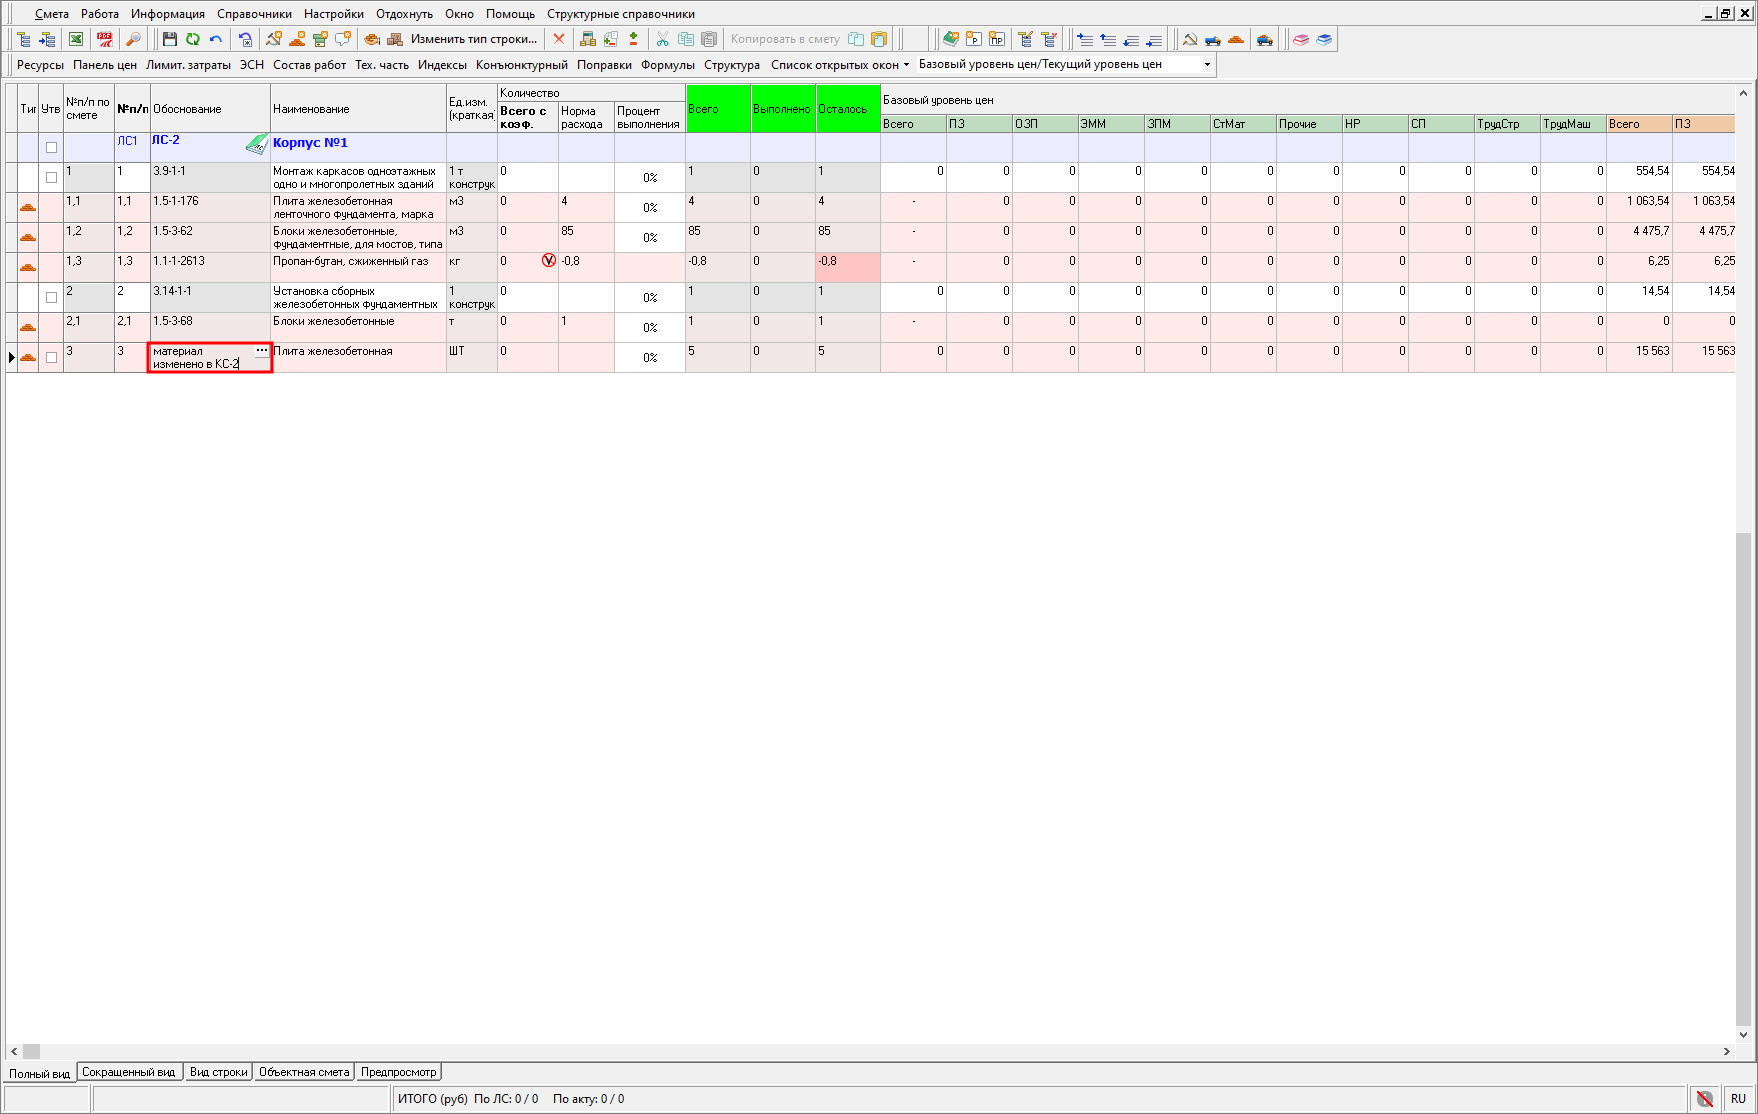1758x1114 pixels.
Task: Click the scissors cut icon
Action: [662, 39]
